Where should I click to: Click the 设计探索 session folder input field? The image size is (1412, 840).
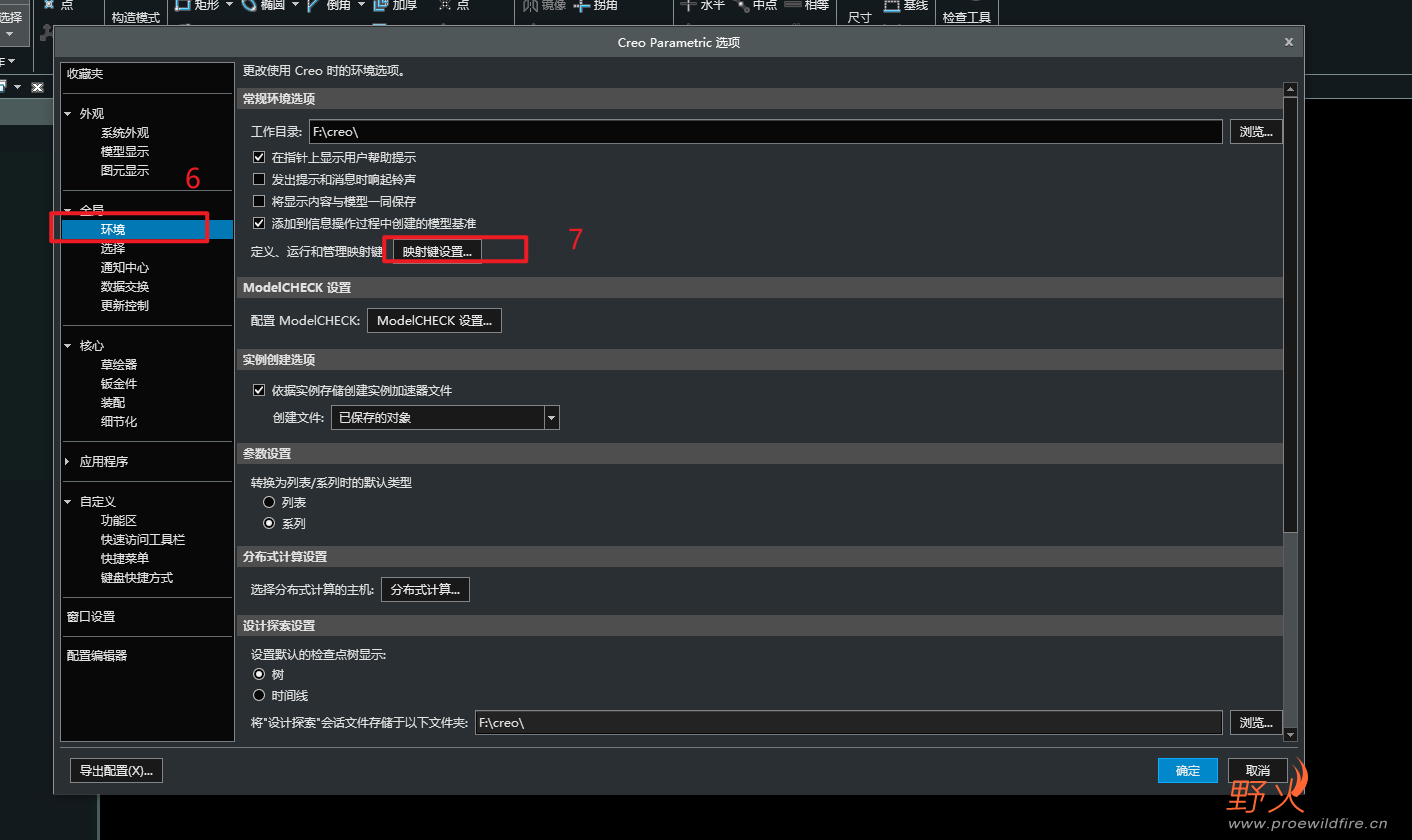(x=849, y=722)
